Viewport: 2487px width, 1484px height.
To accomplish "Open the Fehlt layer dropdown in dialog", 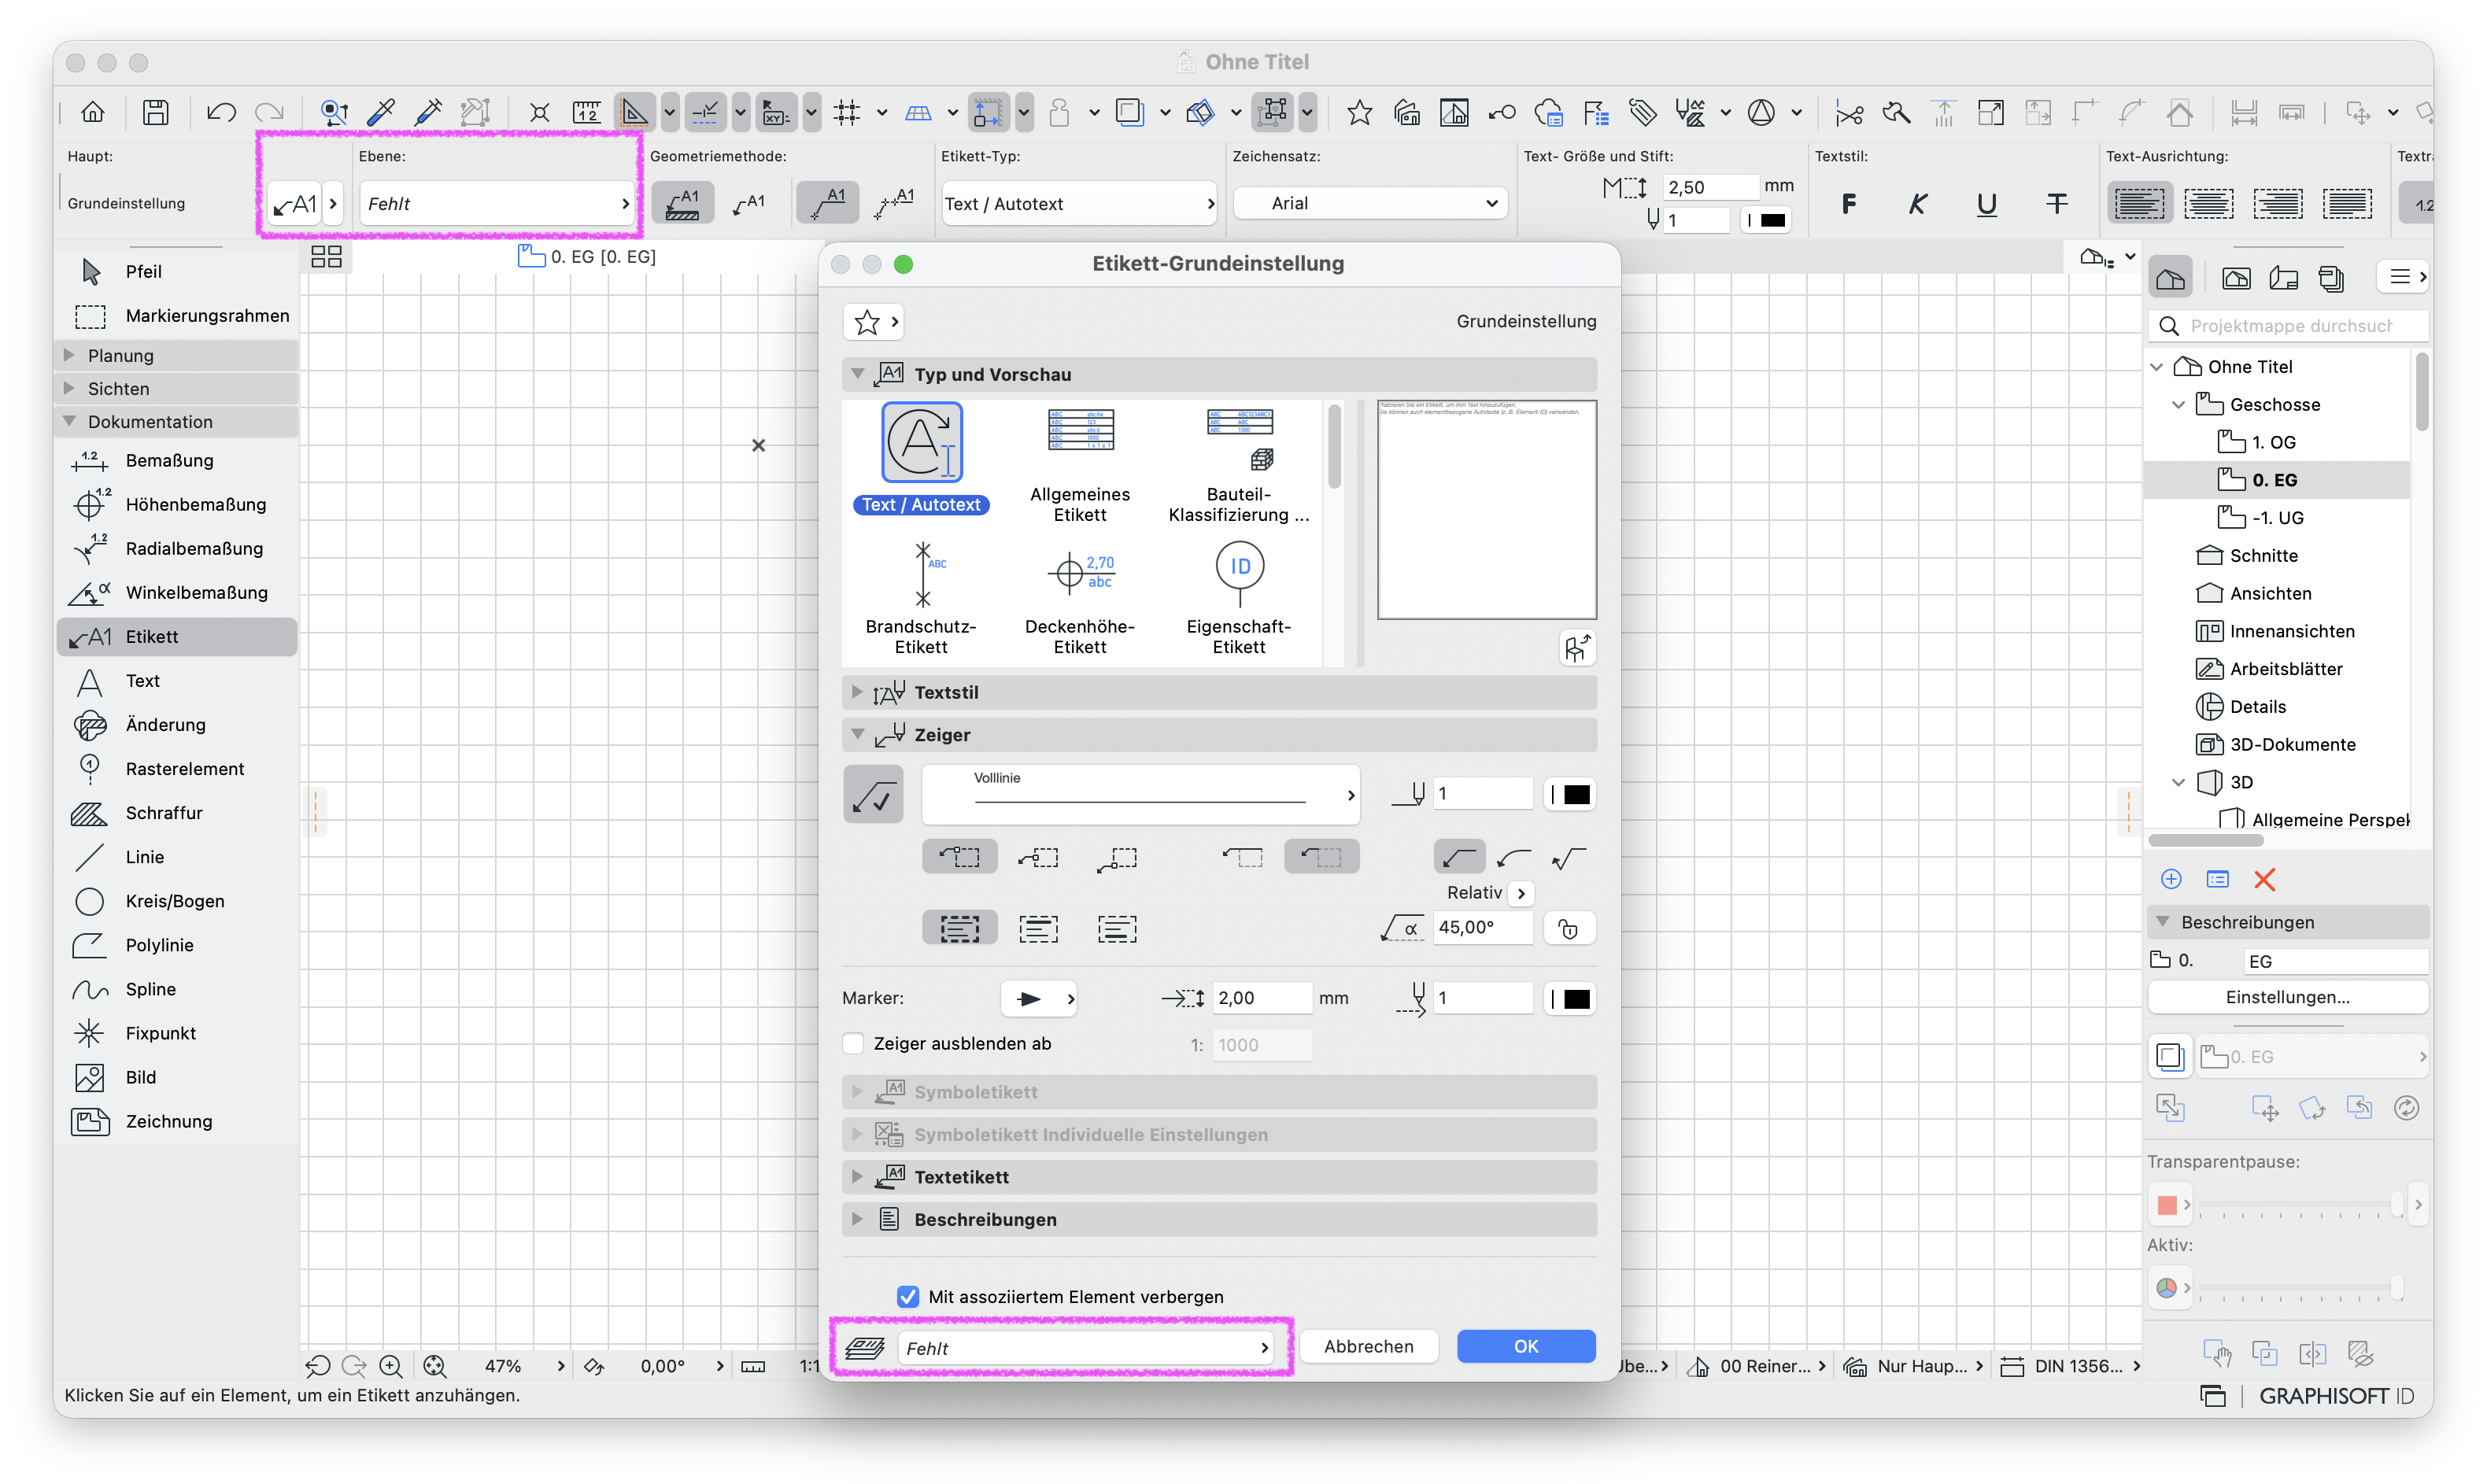I will coord(1086,1347).
